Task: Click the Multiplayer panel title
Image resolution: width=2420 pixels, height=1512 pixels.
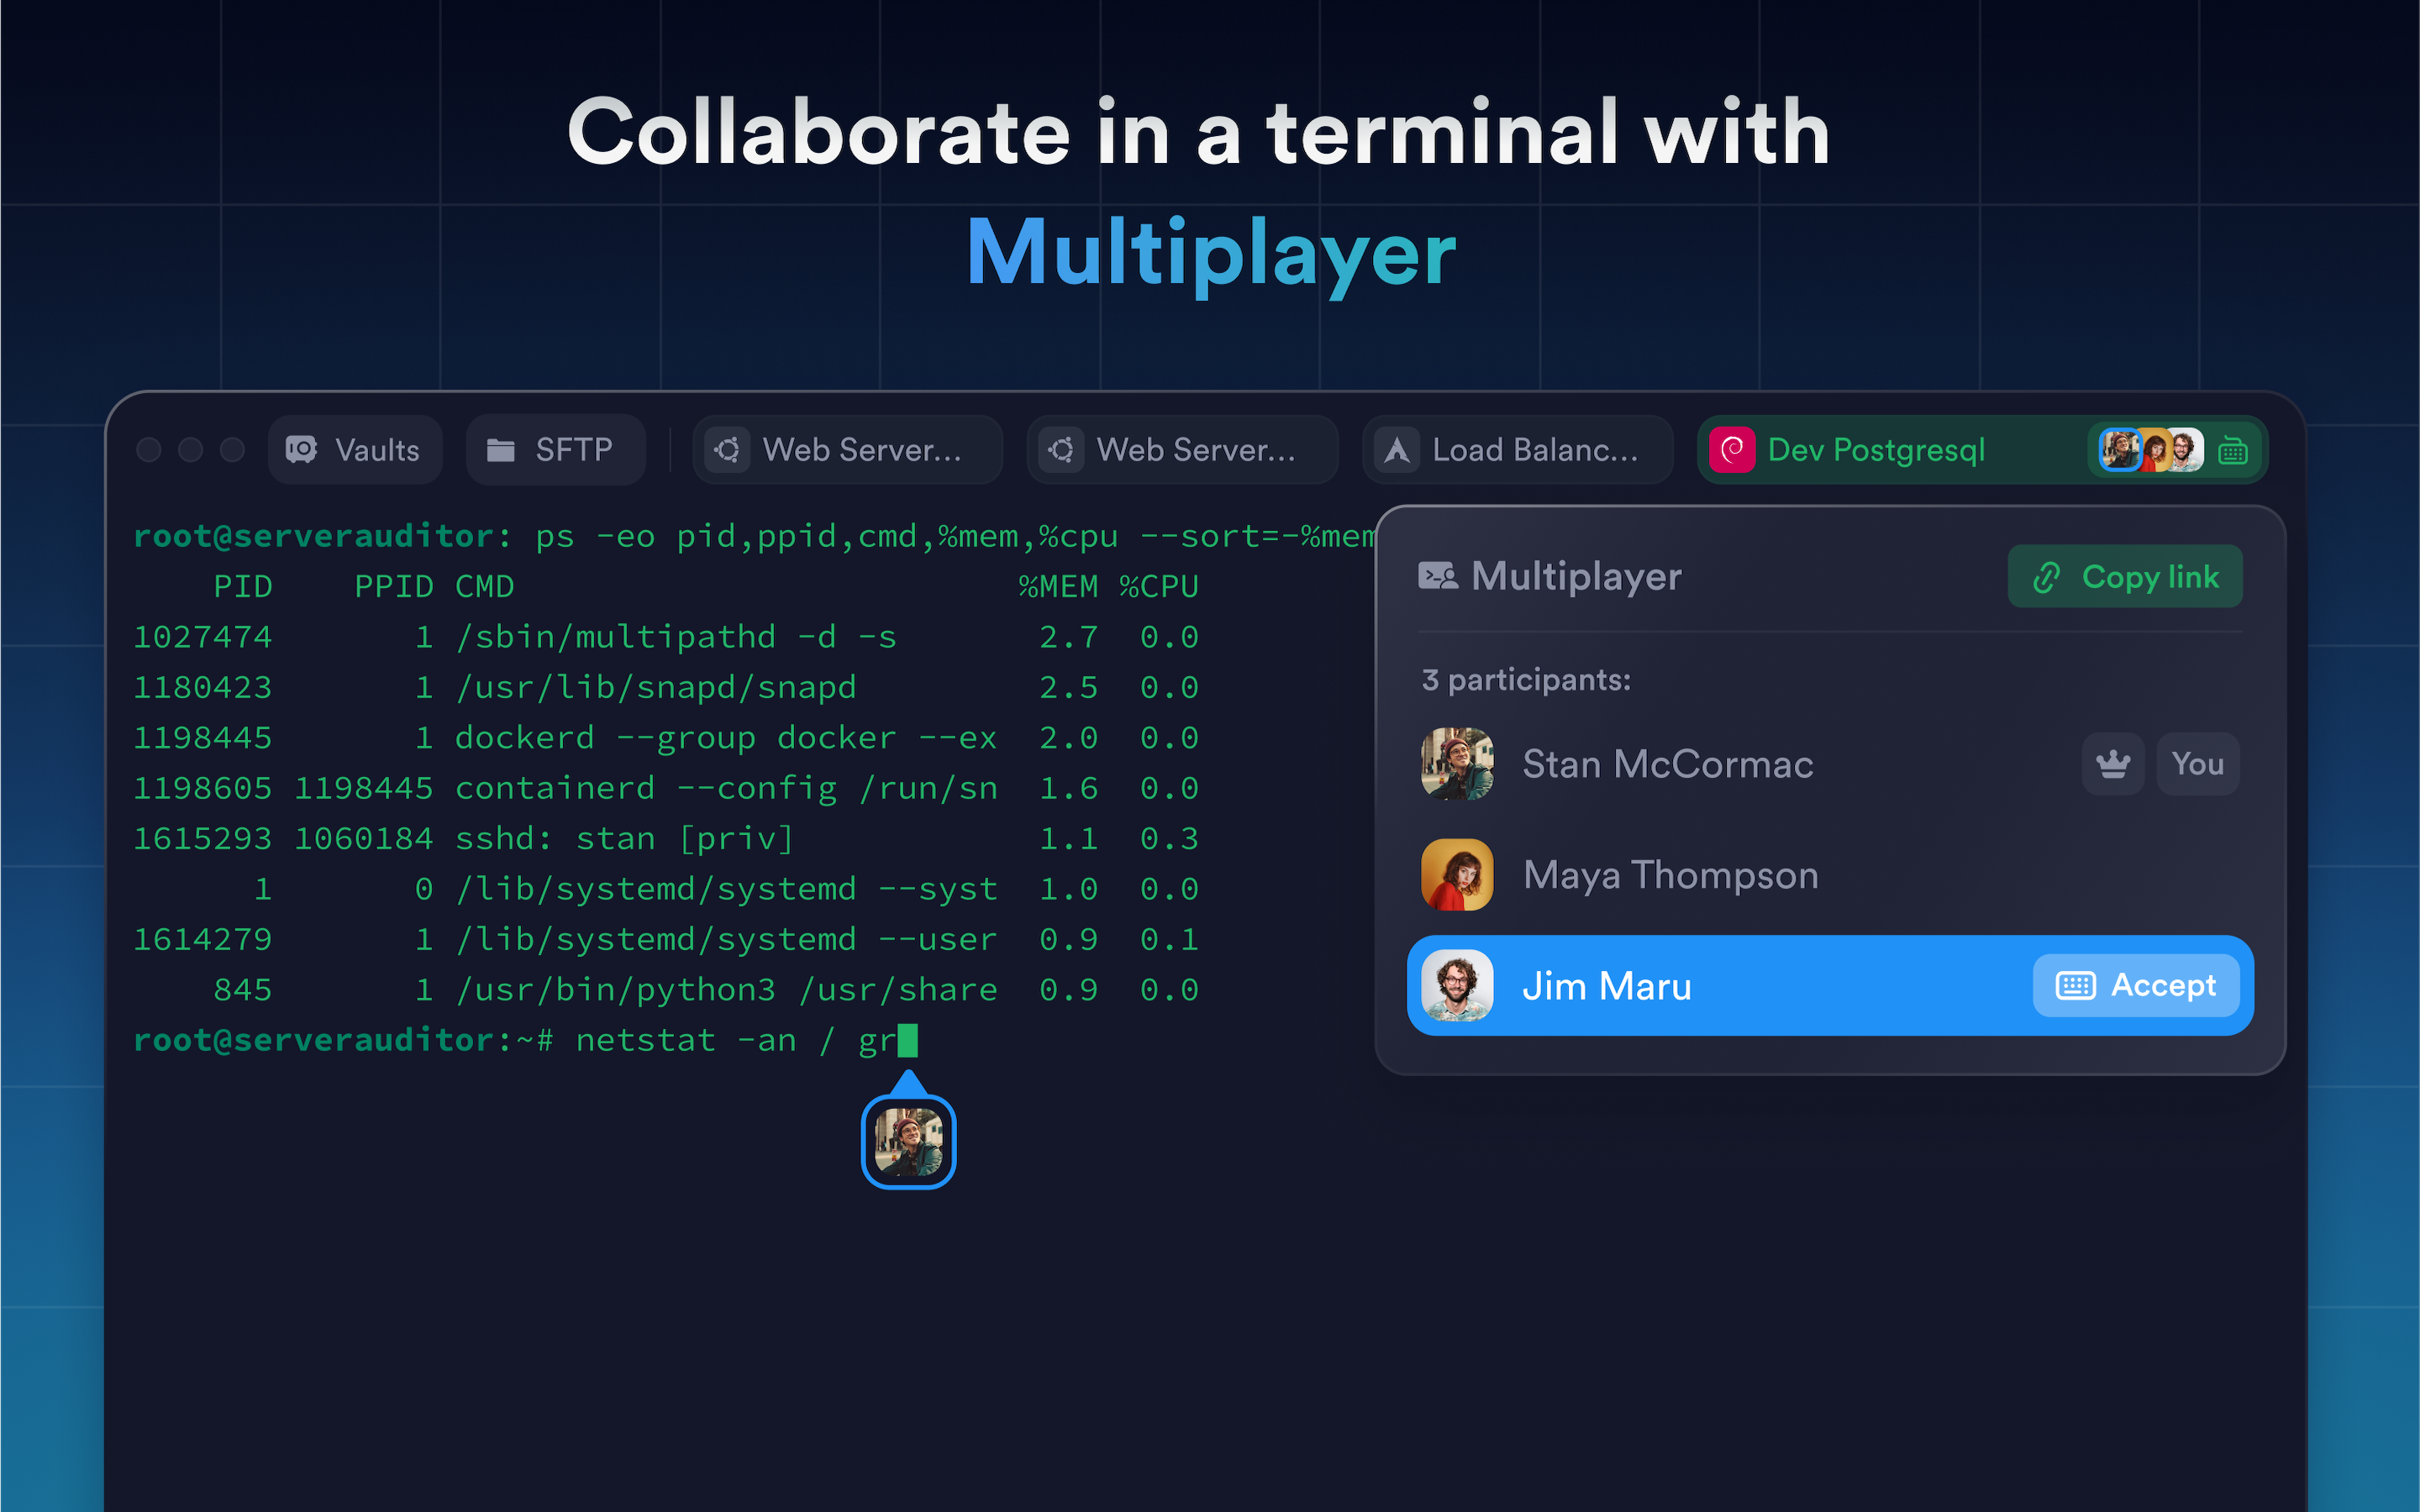Action: pos(1577,576)
